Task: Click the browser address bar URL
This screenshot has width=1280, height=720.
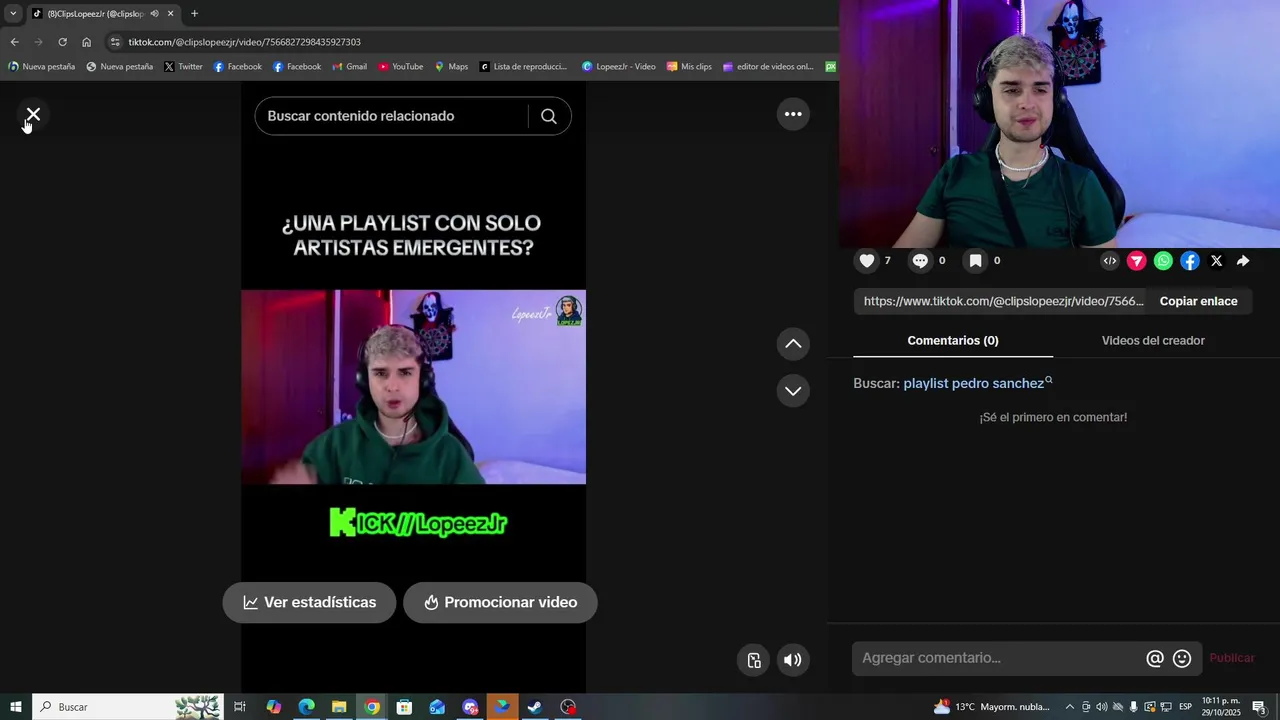Action: pyautogui.click(x=244, y=42)
